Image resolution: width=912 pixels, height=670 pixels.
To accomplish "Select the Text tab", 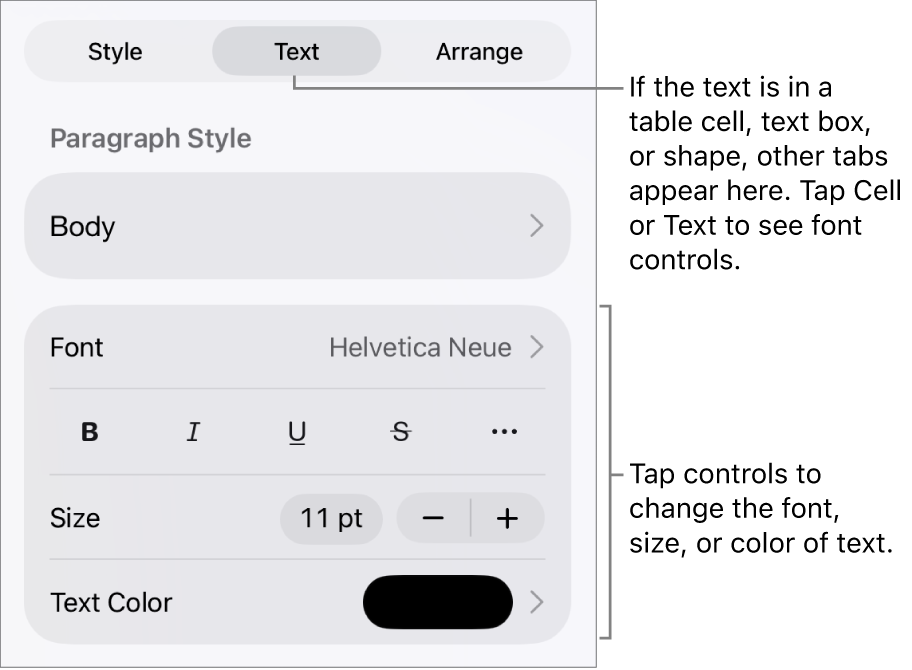I will (x=296, y=51).
